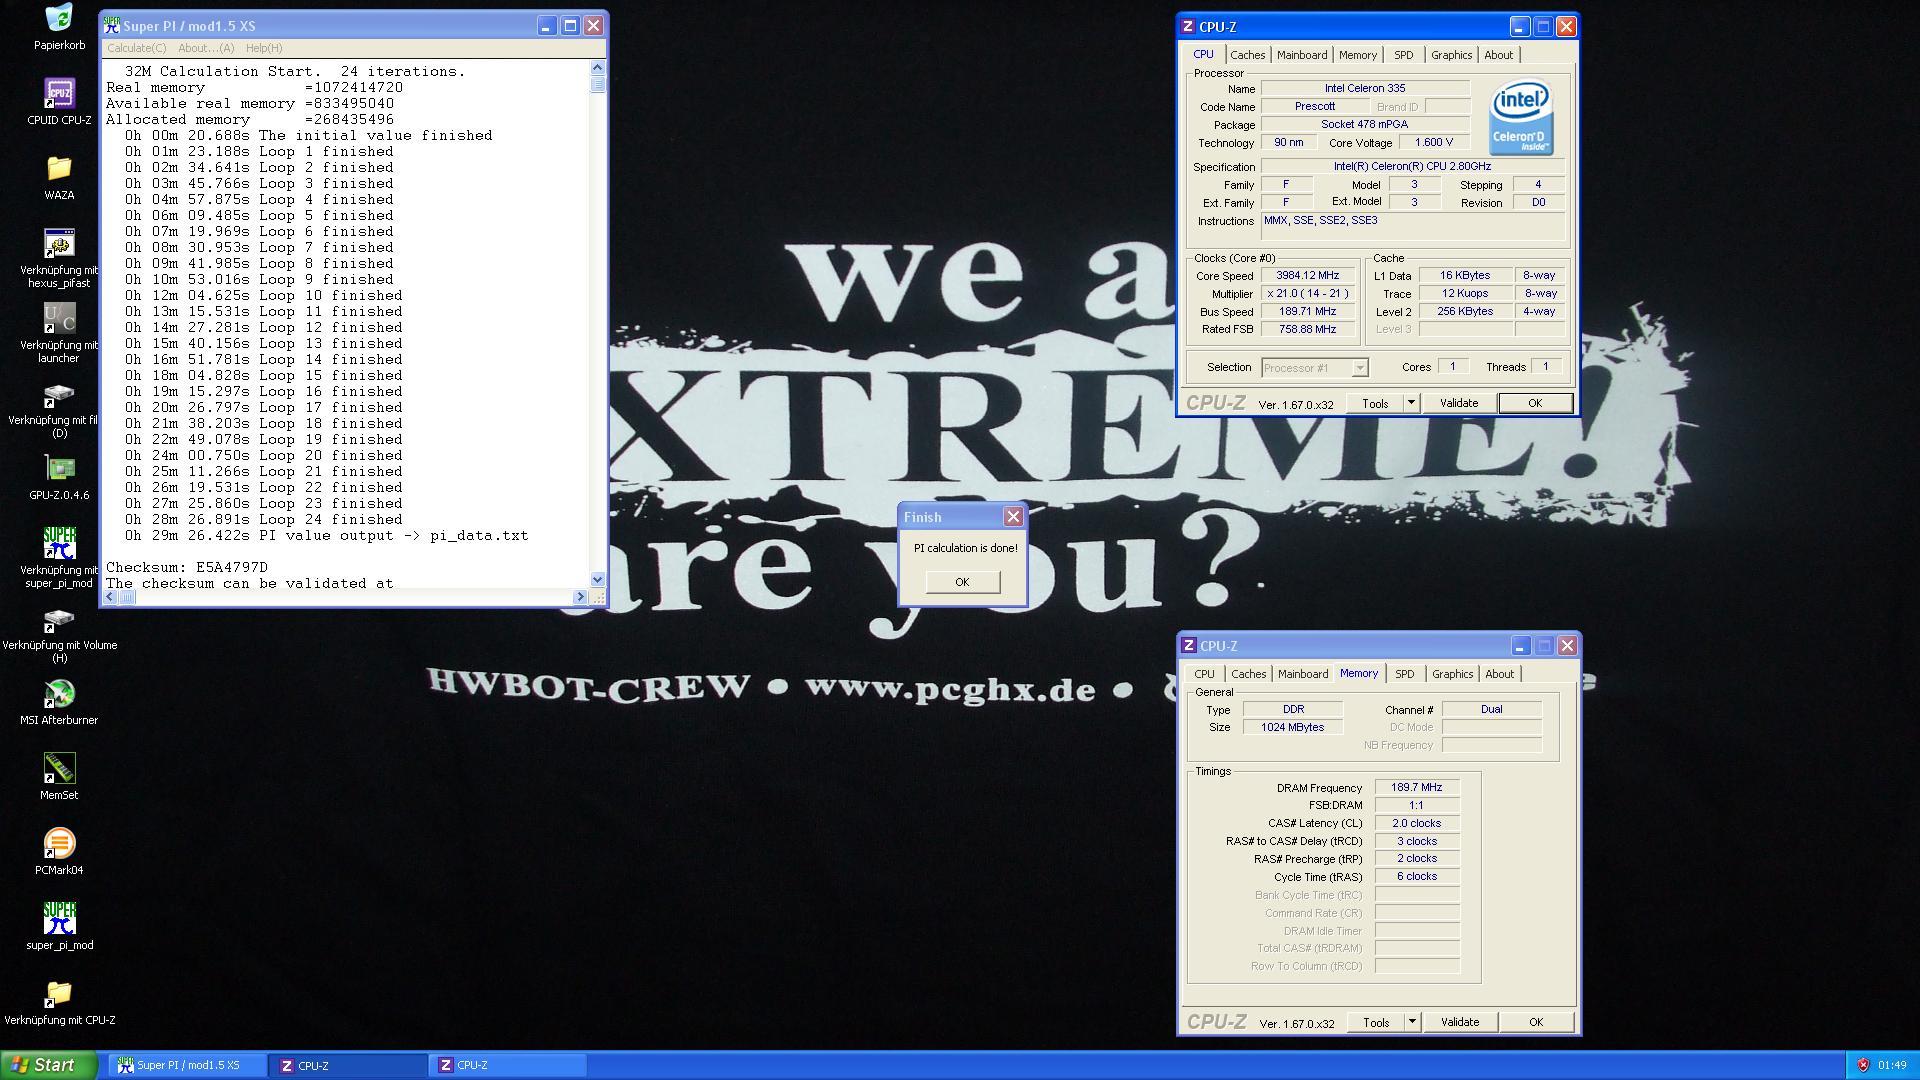Click Super PI horizontal scrollbar right arrow
Image resolution: width=1920 pixels, height=1080 pixels.
[580, 597]
